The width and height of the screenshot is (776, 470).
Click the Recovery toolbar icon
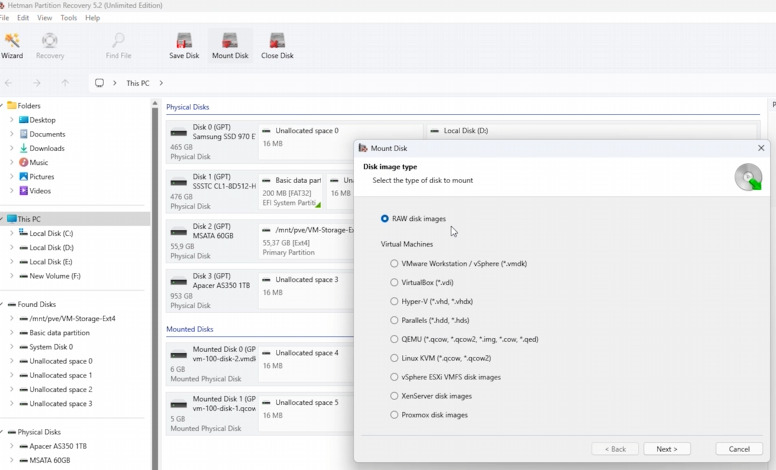tap(50, 46)
